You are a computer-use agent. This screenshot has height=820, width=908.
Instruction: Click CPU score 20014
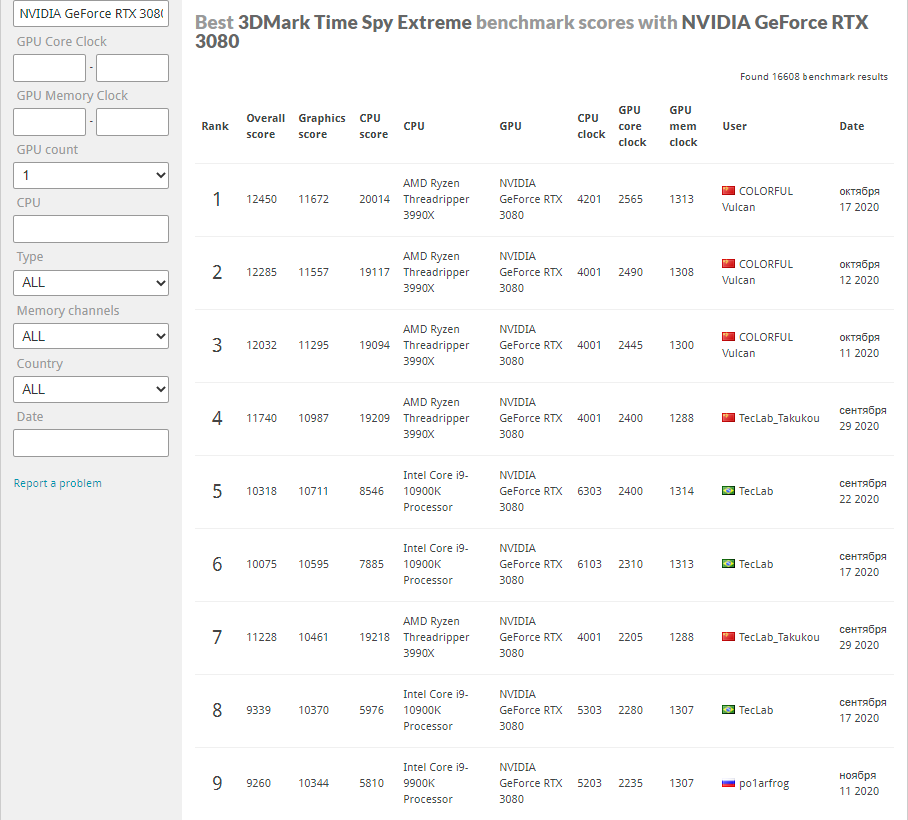coord(374,199)
